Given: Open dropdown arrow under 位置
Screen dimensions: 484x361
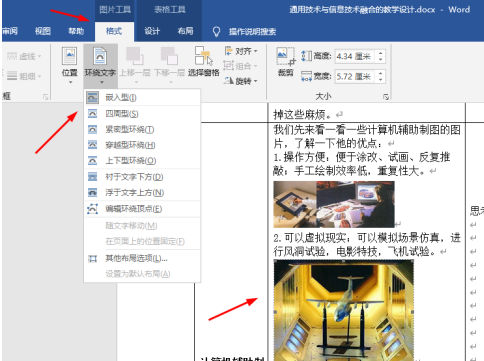Looking at the screenshot, I should pos(70,82).
